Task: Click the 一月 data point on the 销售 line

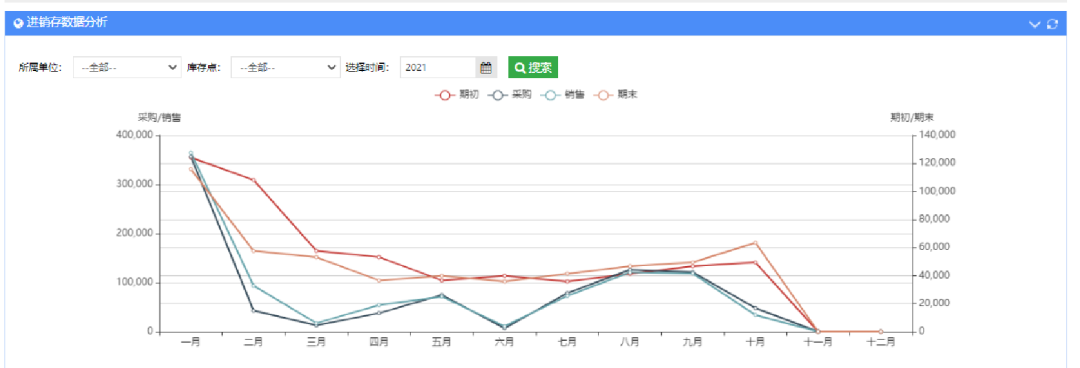Action: (191, 153)
